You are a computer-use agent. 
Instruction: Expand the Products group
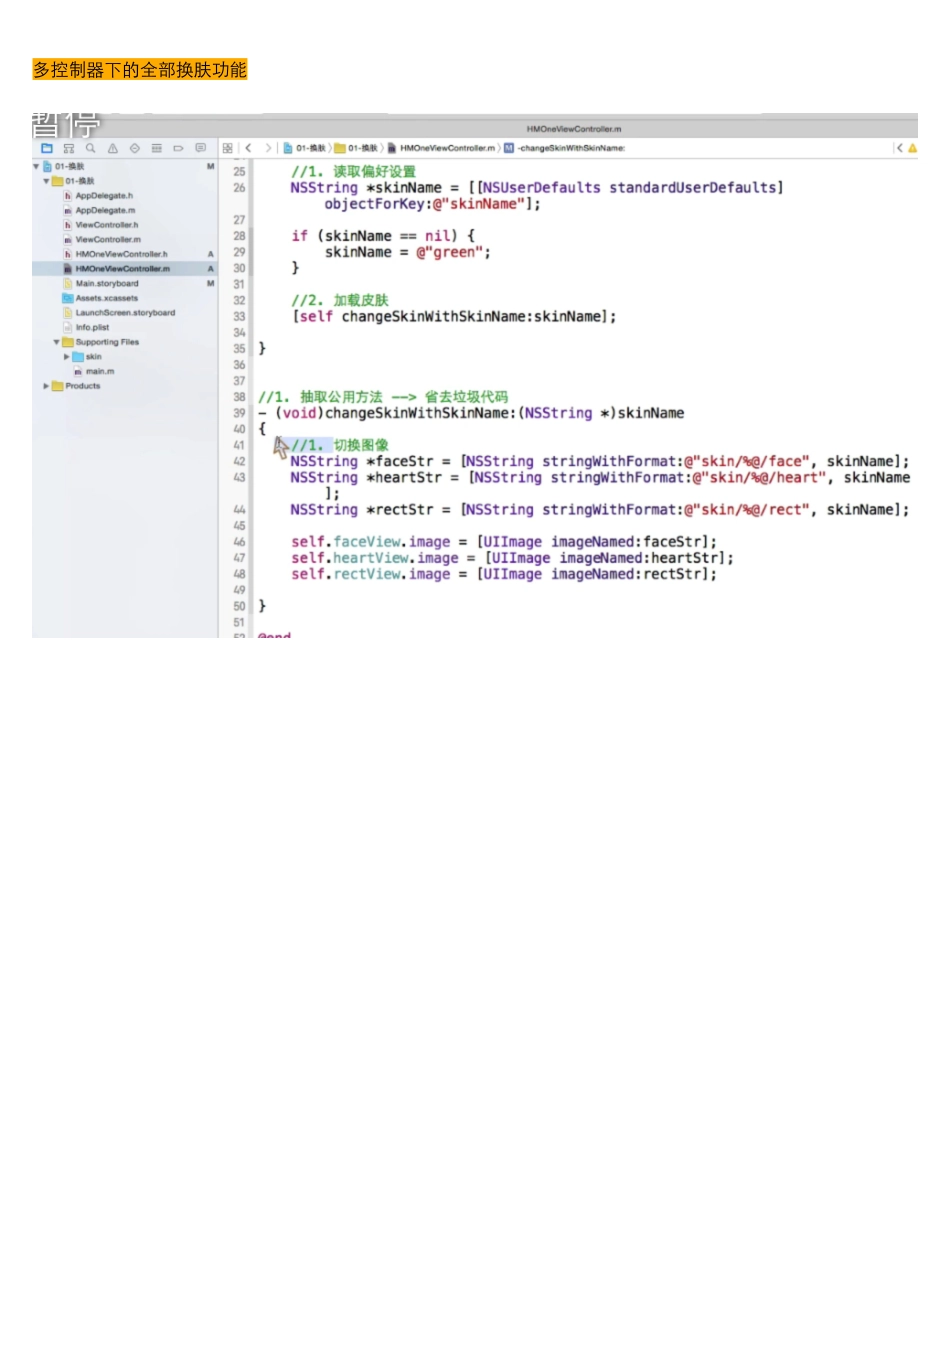46,386
